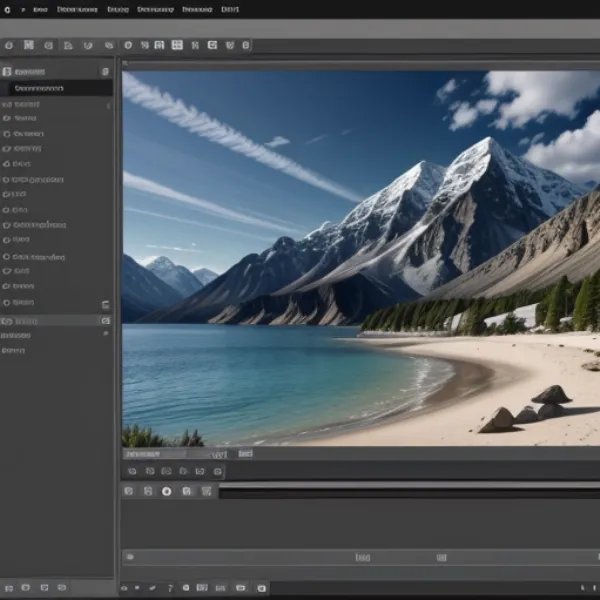
Task: Select the grid-shaped icon in the top toolbar
Action: 177,45
